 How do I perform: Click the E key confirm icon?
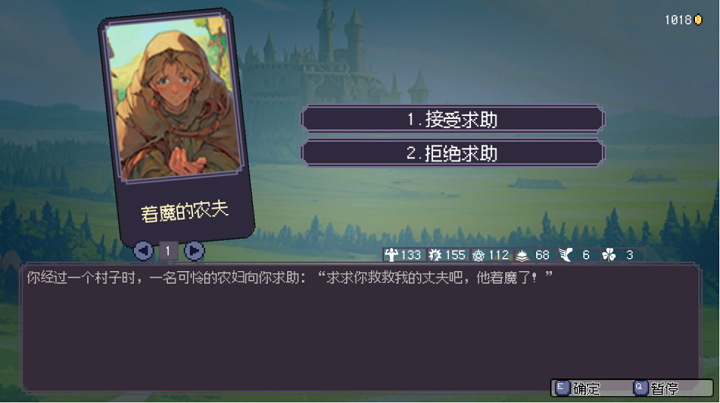(x=561, y=388)
